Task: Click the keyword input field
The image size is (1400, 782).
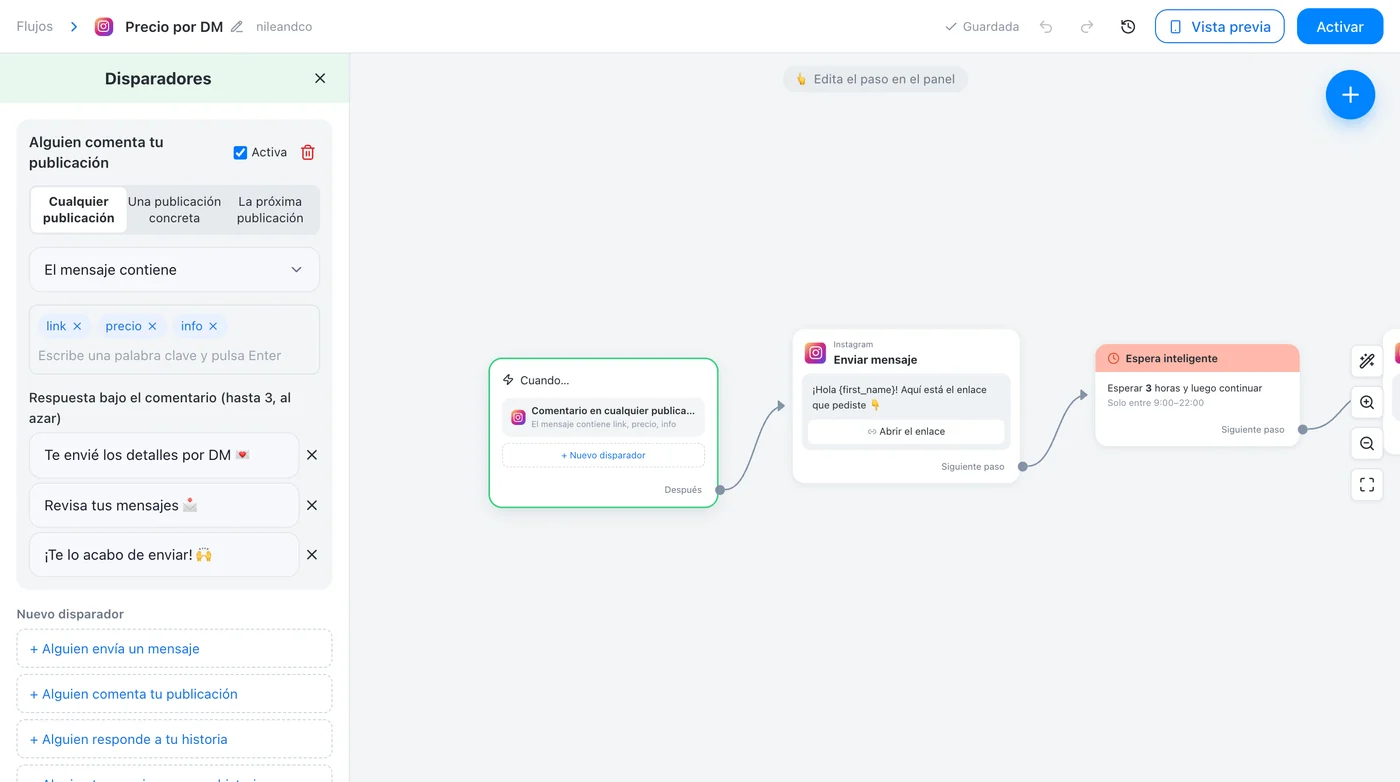Action: click(174, 355)
